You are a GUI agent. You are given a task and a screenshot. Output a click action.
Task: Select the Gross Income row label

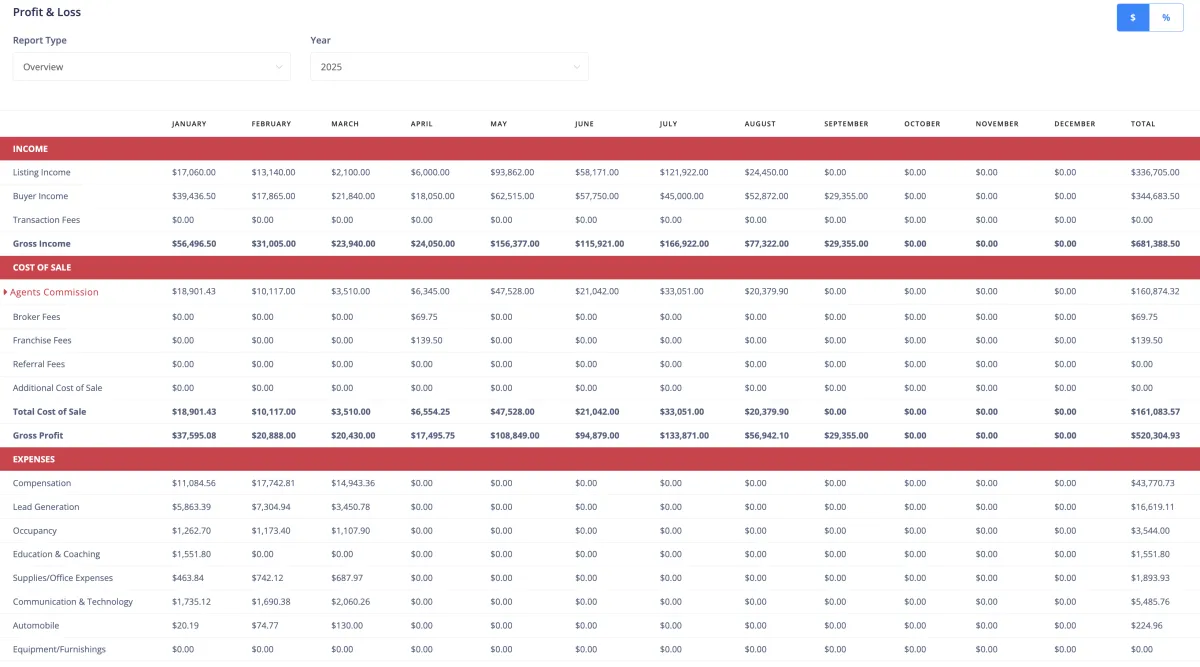coord(42,244)
